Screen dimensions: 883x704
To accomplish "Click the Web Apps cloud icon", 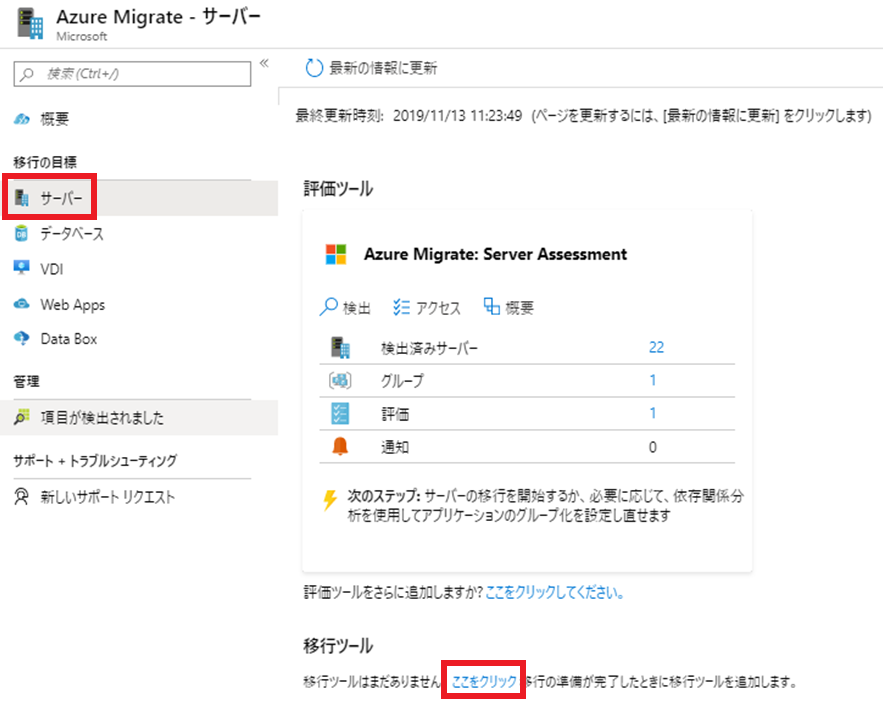I will click(x=21, y=304).
